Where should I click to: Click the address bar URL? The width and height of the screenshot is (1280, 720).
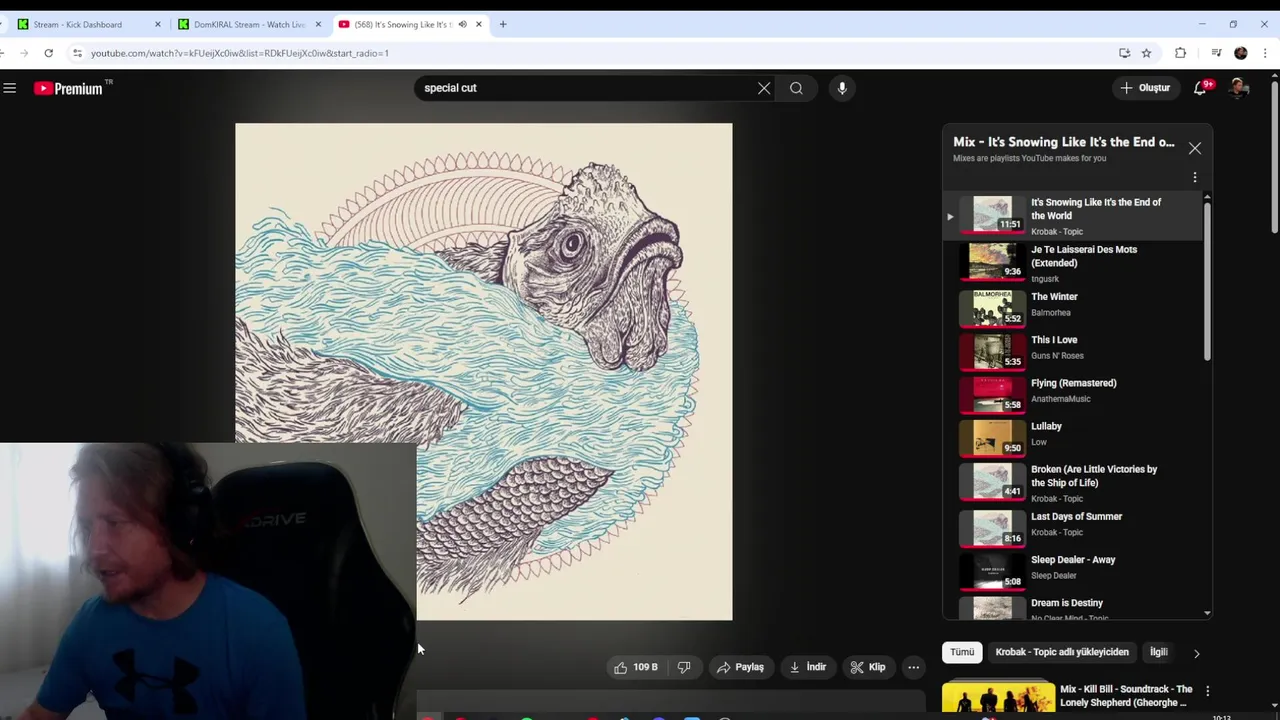[x=240, y=53]
